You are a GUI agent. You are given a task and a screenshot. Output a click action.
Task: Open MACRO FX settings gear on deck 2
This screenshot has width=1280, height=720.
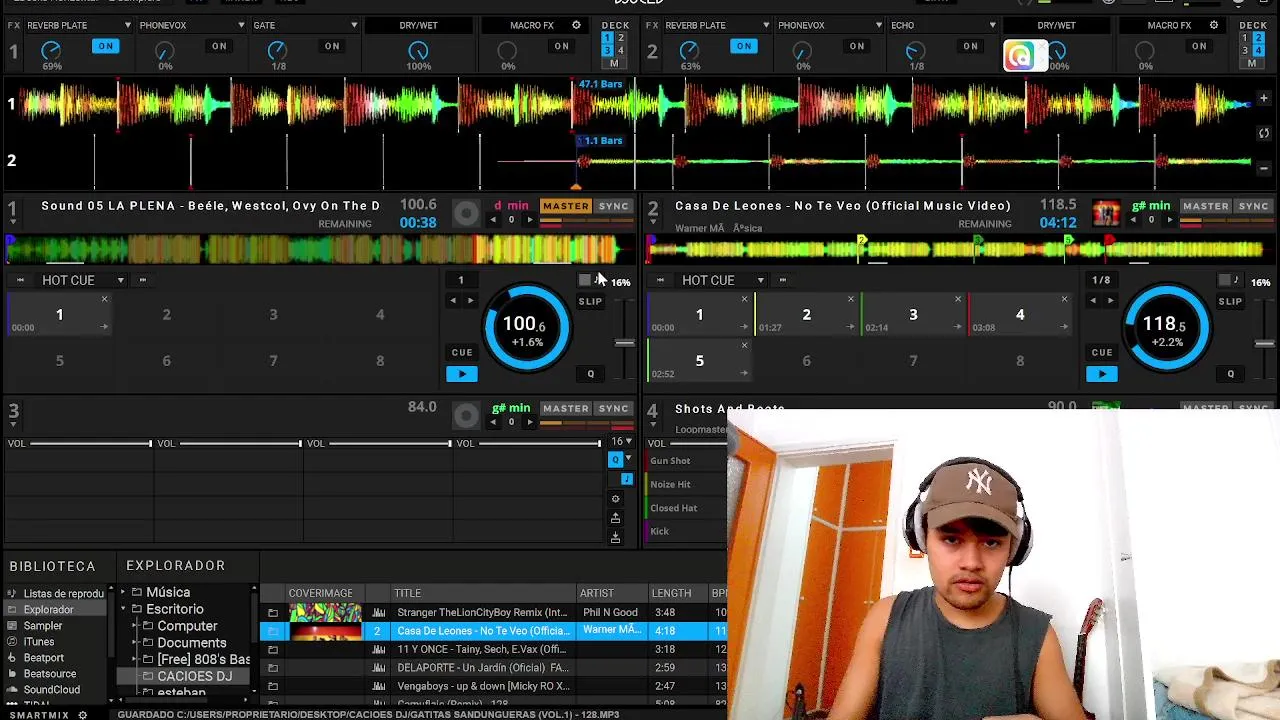(1214, 25)
